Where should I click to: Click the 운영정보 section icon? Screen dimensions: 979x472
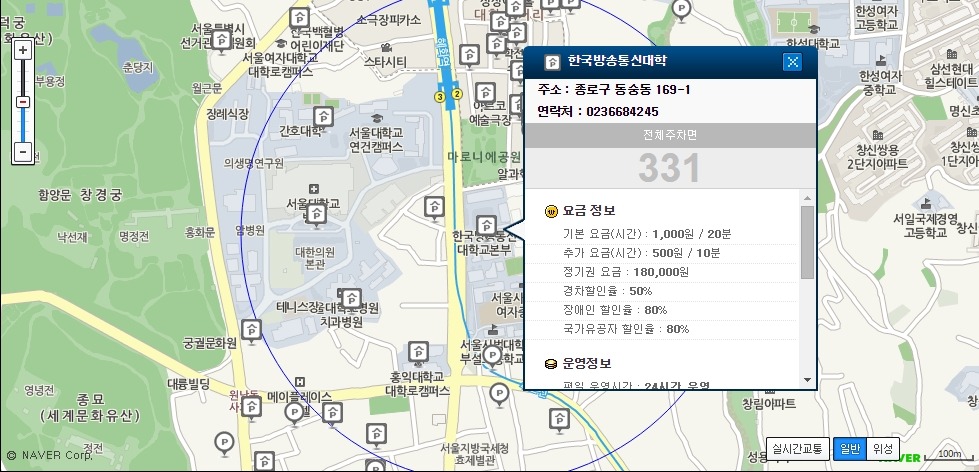[551, 364]
